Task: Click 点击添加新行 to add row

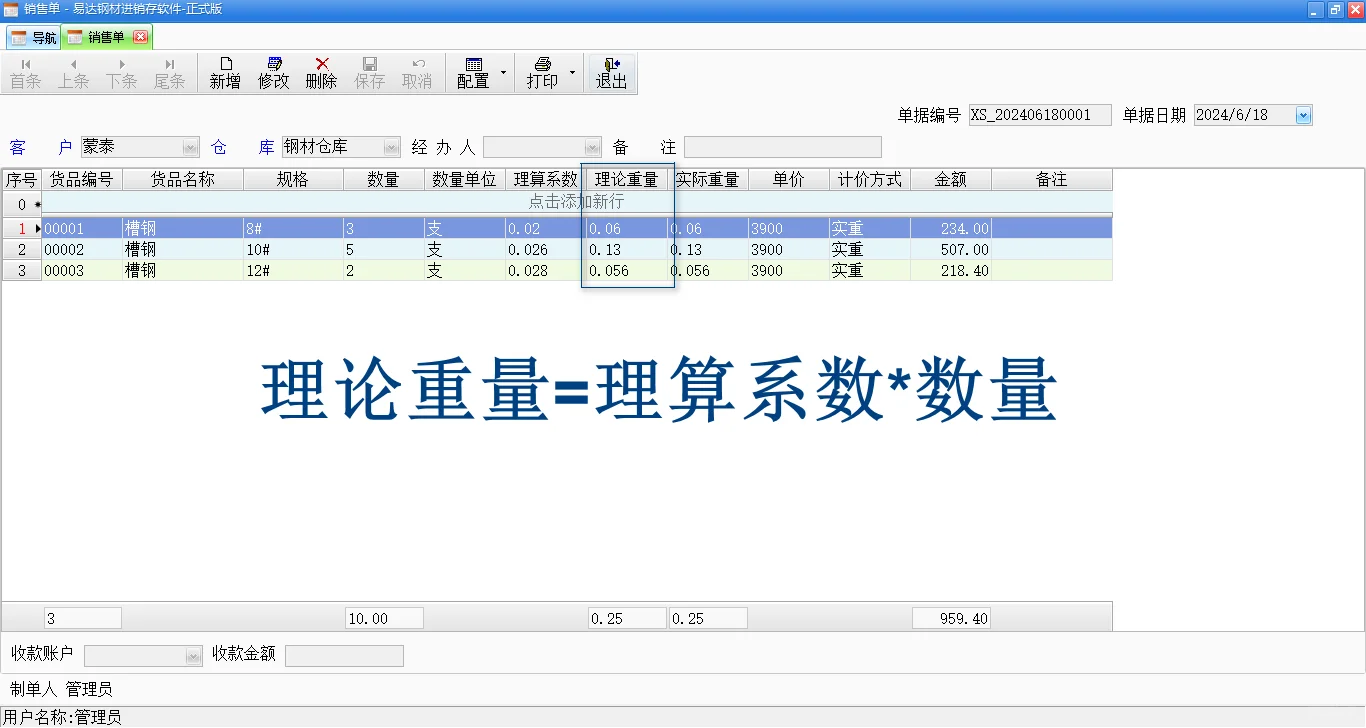Action: (x=576, y=202)
